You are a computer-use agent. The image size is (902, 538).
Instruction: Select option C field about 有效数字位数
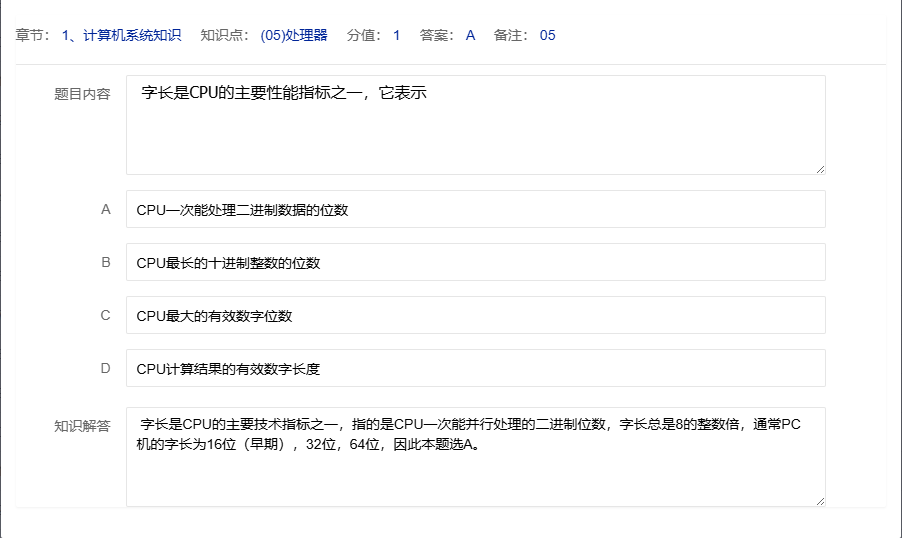[x=475, y=316]
